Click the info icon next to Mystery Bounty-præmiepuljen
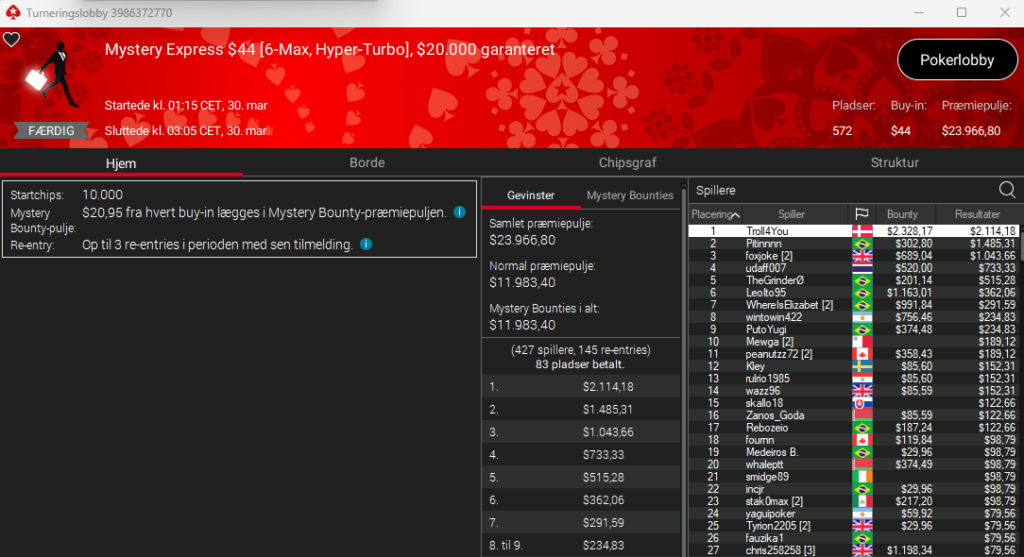Image resolution: width=1024 pixels, height=557 pixels. [x=459, y=212]
